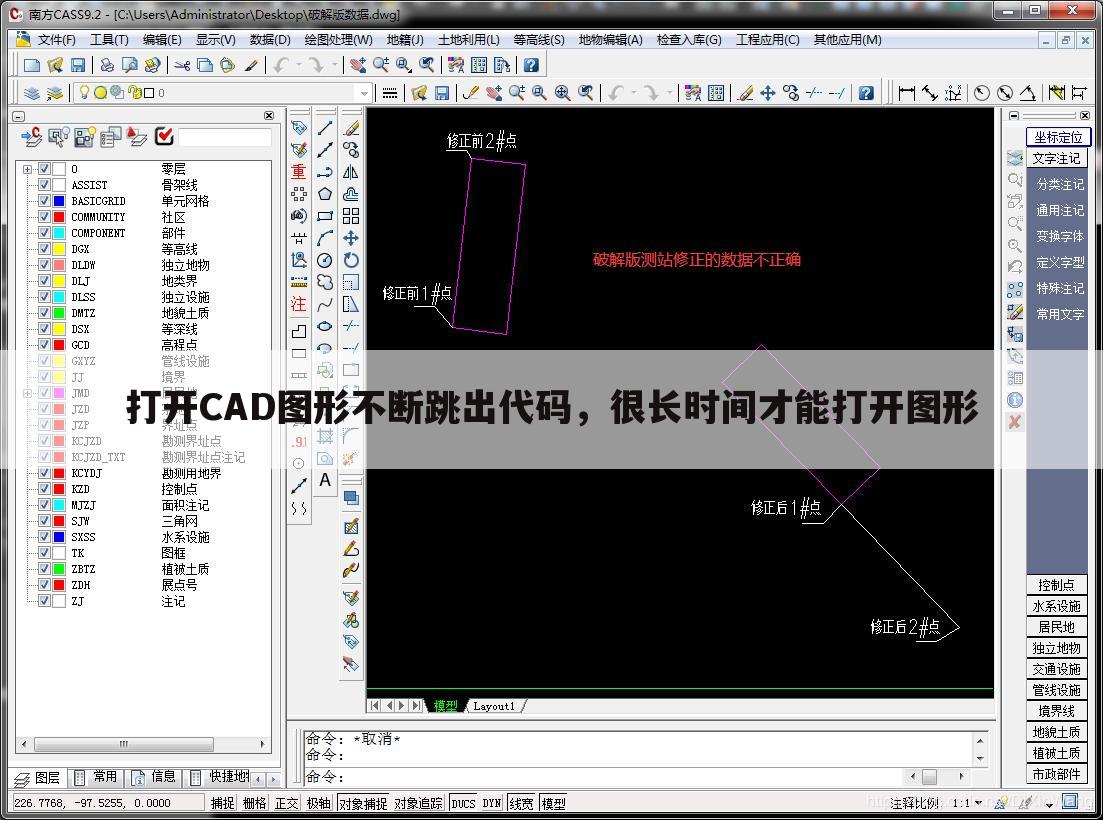The width and height of the screenshot is (1103, 820).
Task: Collapse the right side panel minus button
Action: 1014,115
